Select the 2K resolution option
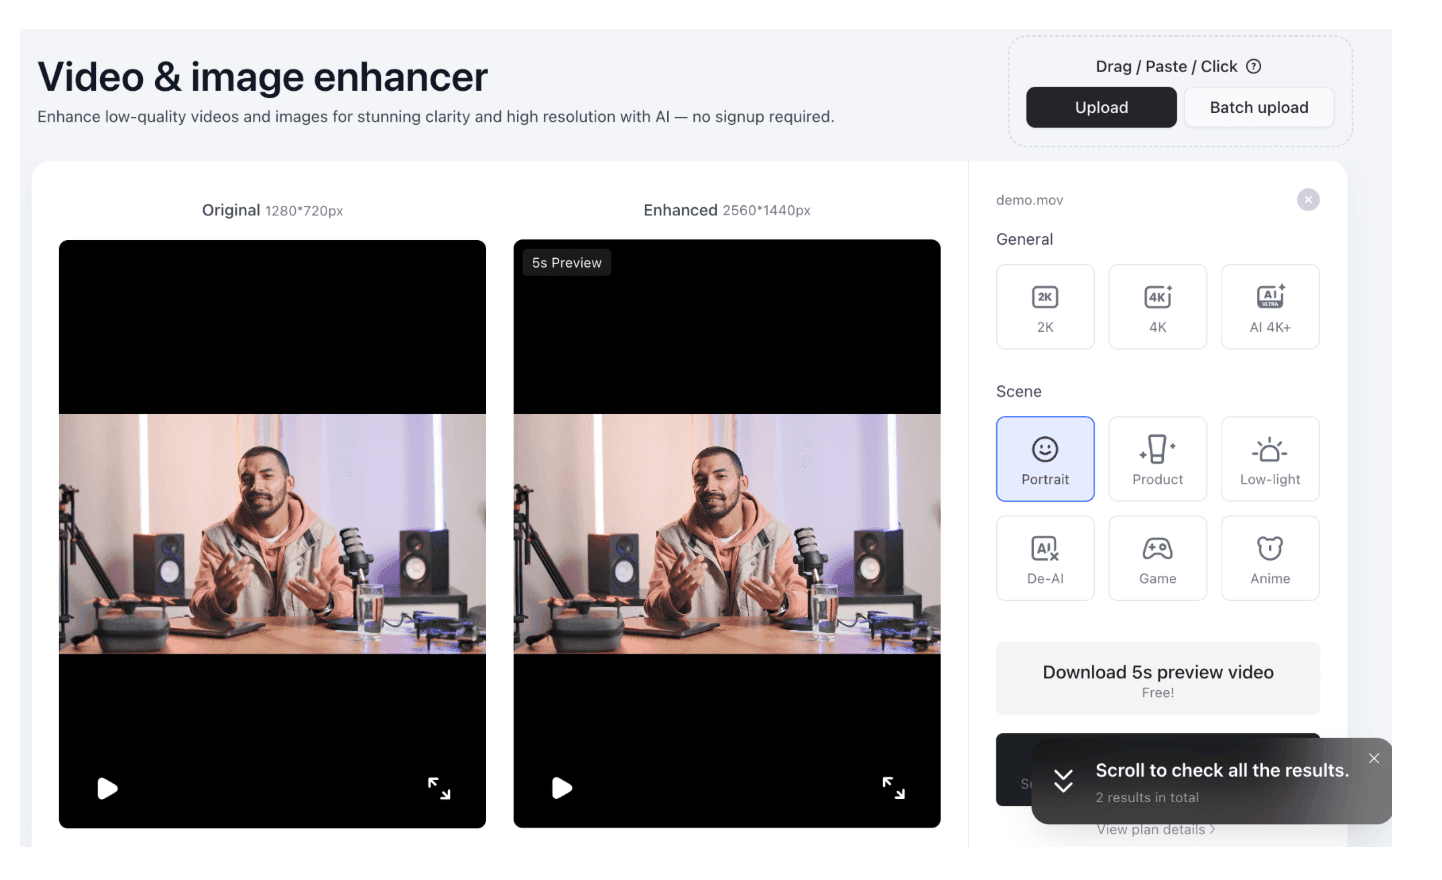The width and height of the screenshot is (1442, 880). [x=1045, y=307]
